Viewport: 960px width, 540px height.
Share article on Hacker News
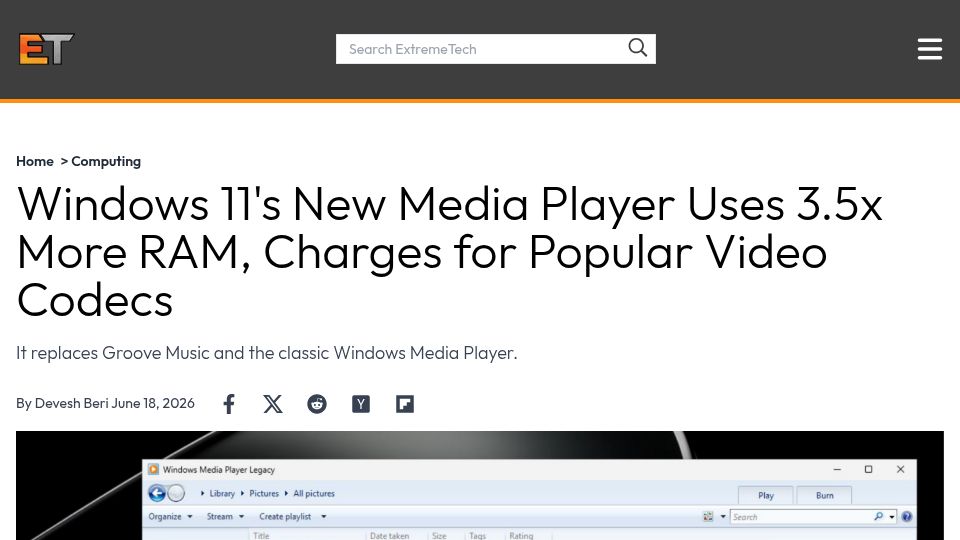361,404
